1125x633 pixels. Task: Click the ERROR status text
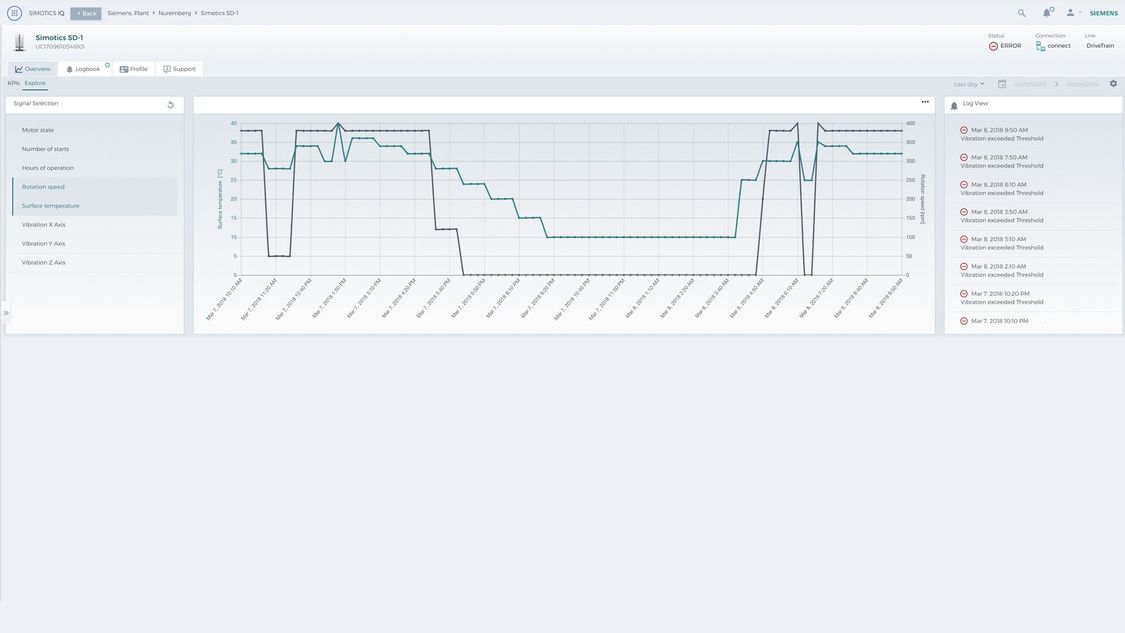(x=1010, y=46)
